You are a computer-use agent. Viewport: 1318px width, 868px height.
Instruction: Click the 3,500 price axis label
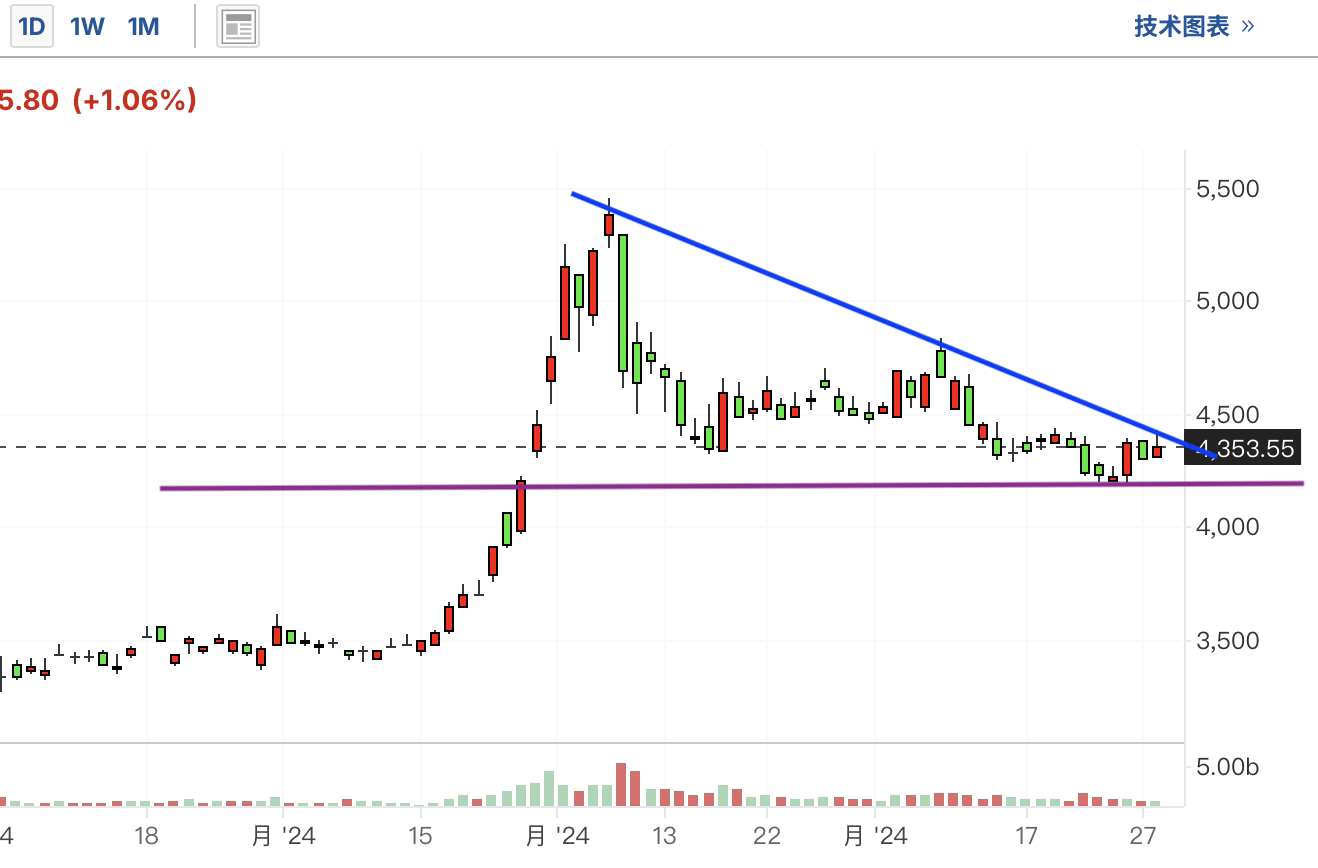click(1227, 640)
